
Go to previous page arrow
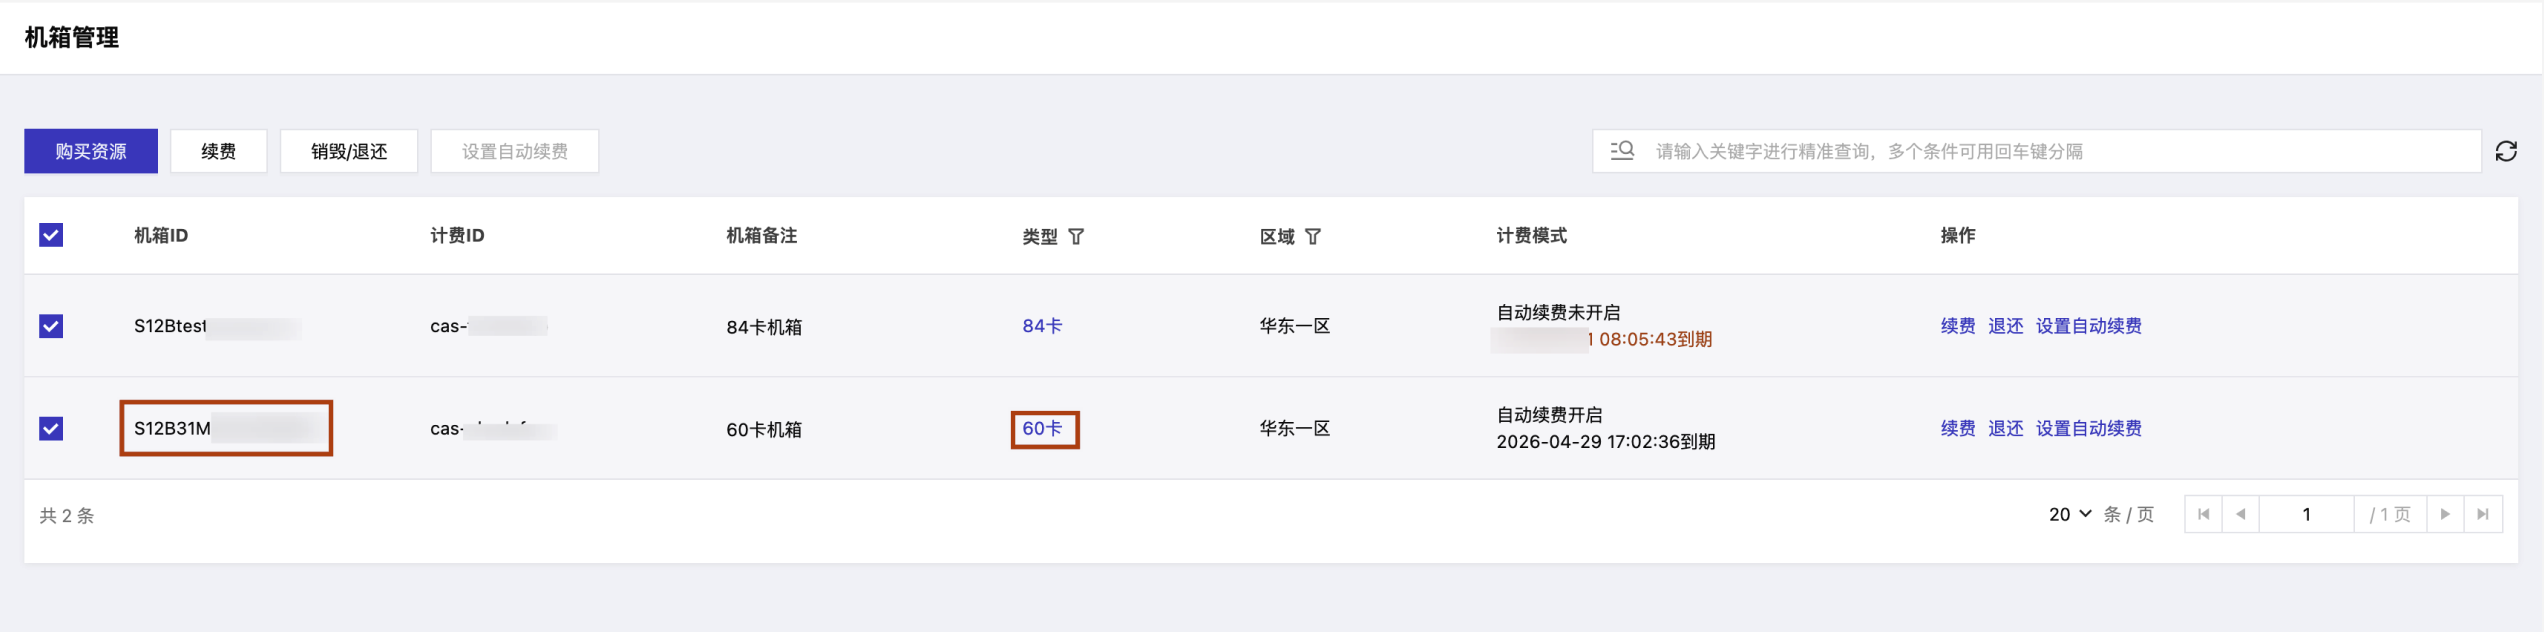(2240, 514)
